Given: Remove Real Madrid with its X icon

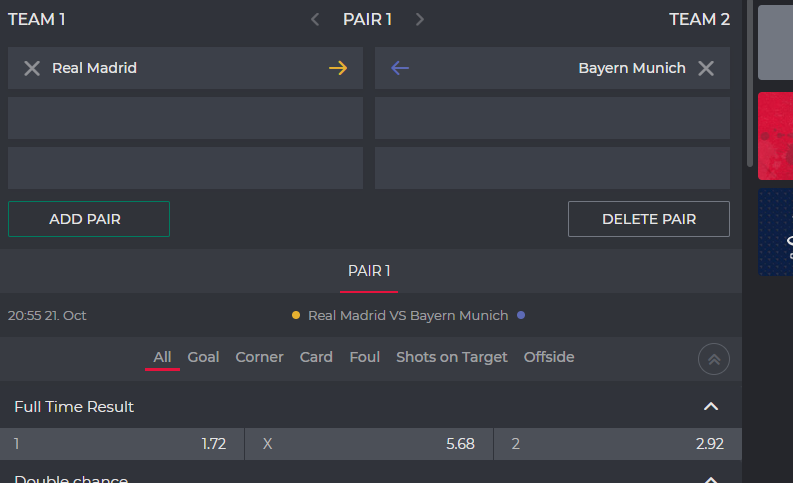Looking at the screenshot, I should 32,68.
